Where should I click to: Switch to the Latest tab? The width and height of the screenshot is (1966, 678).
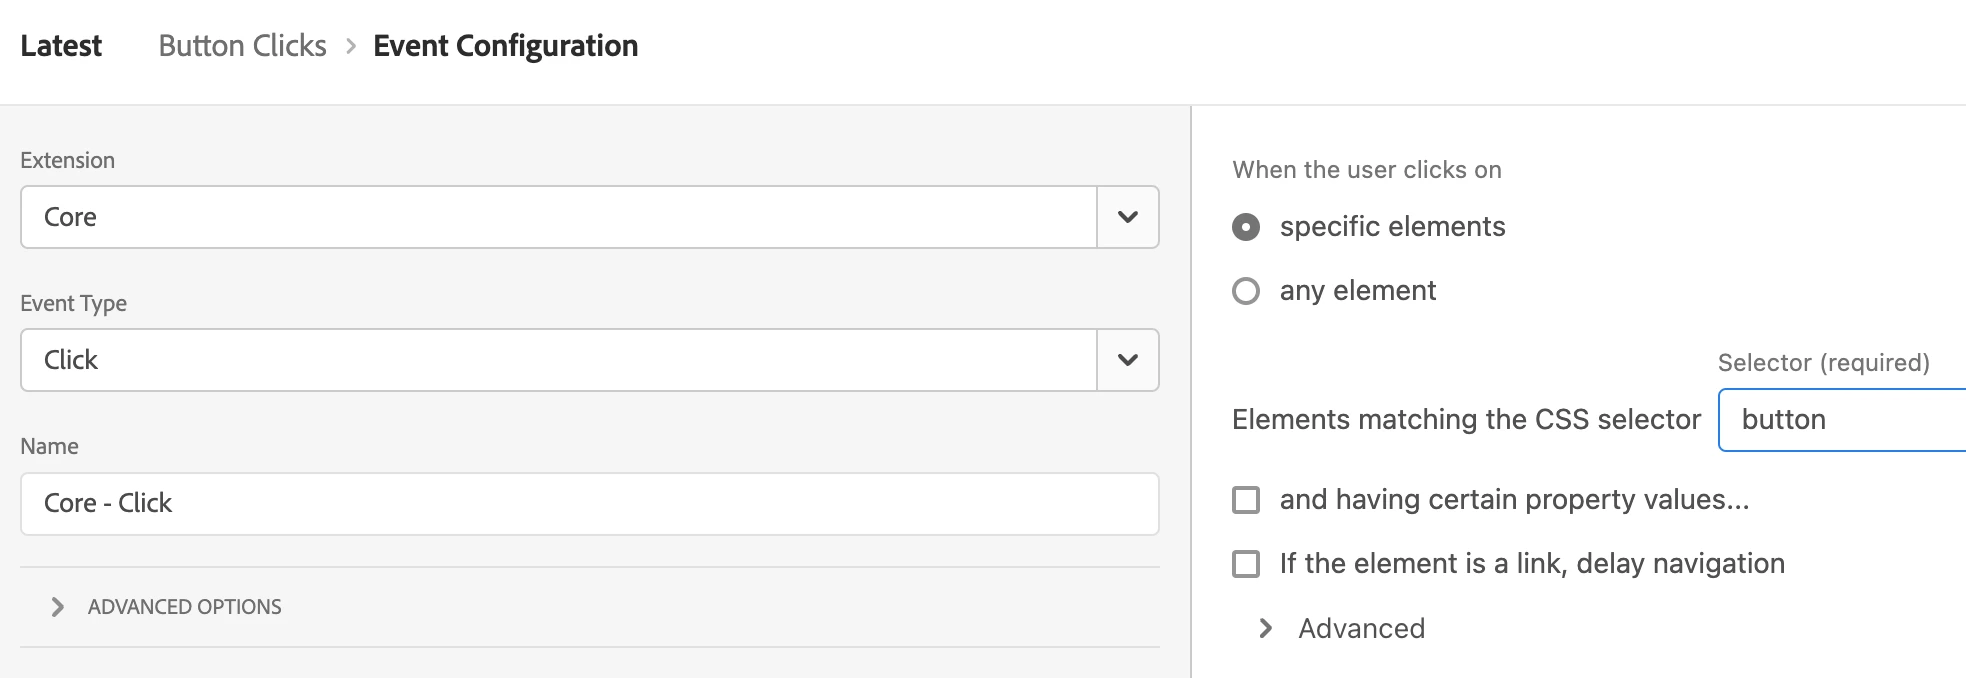point(61,46)
